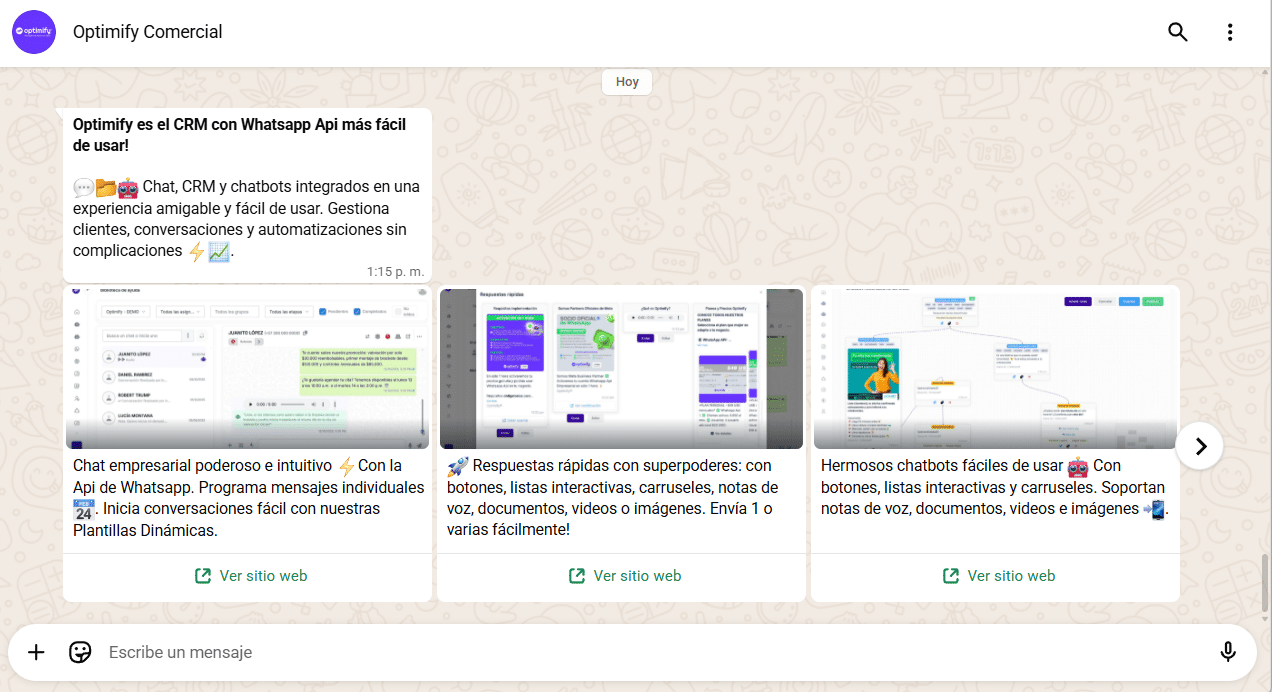Open the emoji and sticker picker
This screenshot has width=1272, height=692.
(x=80, y=652)
